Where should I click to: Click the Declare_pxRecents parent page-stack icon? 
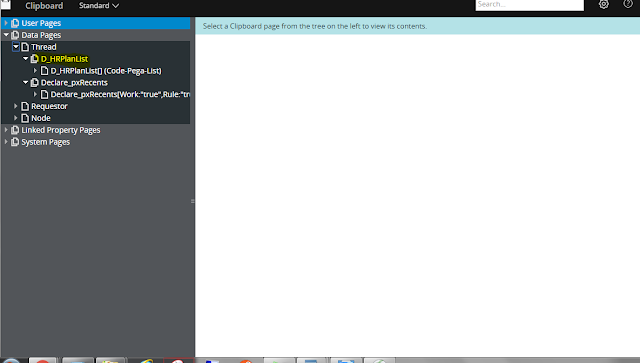[x=35, y=82]
